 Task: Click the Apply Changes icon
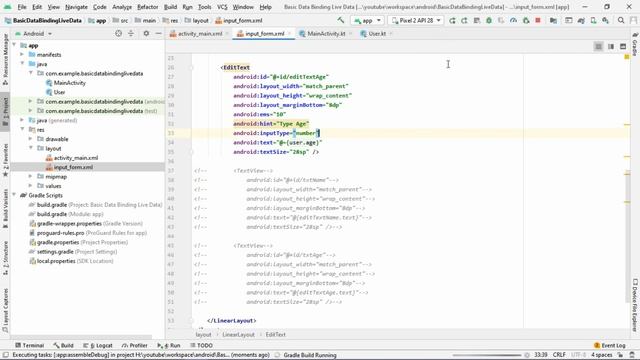point(464,20)
